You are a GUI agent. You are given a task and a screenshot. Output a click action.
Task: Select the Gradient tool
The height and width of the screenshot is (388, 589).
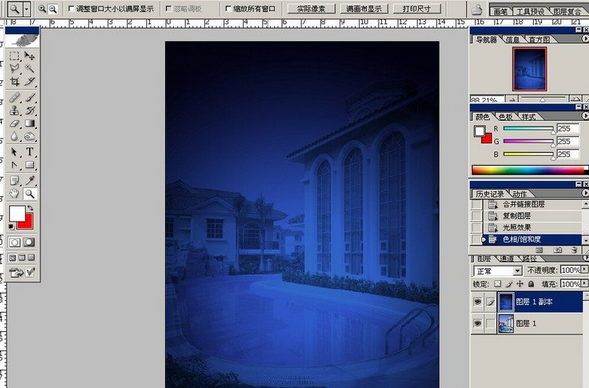(x=30, y=124)
